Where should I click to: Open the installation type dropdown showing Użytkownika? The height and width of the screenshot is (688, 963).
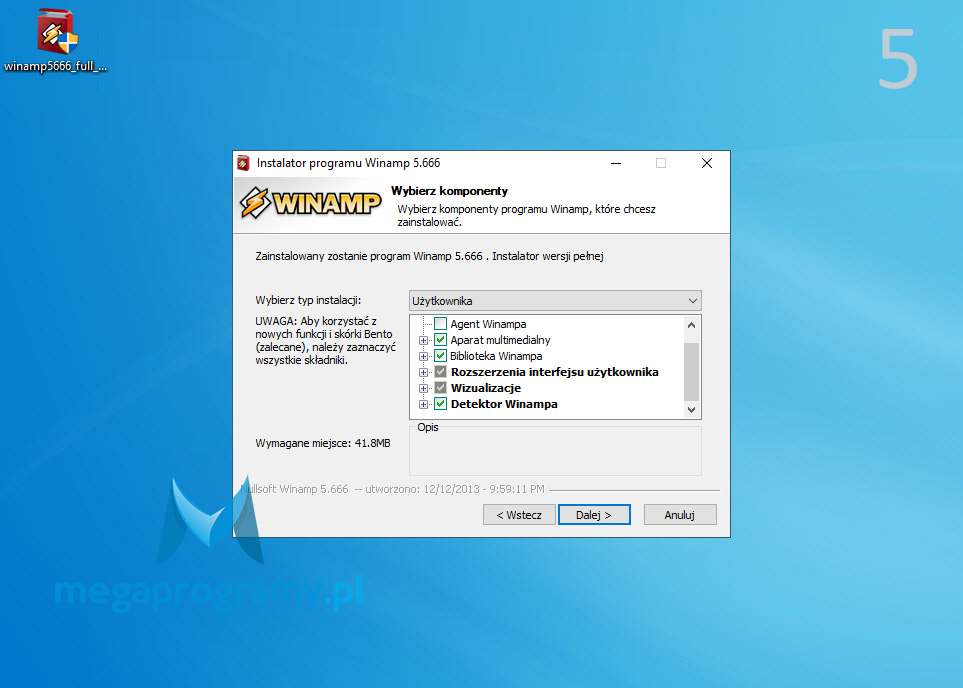pyautogui.click(x=555, y=301)
